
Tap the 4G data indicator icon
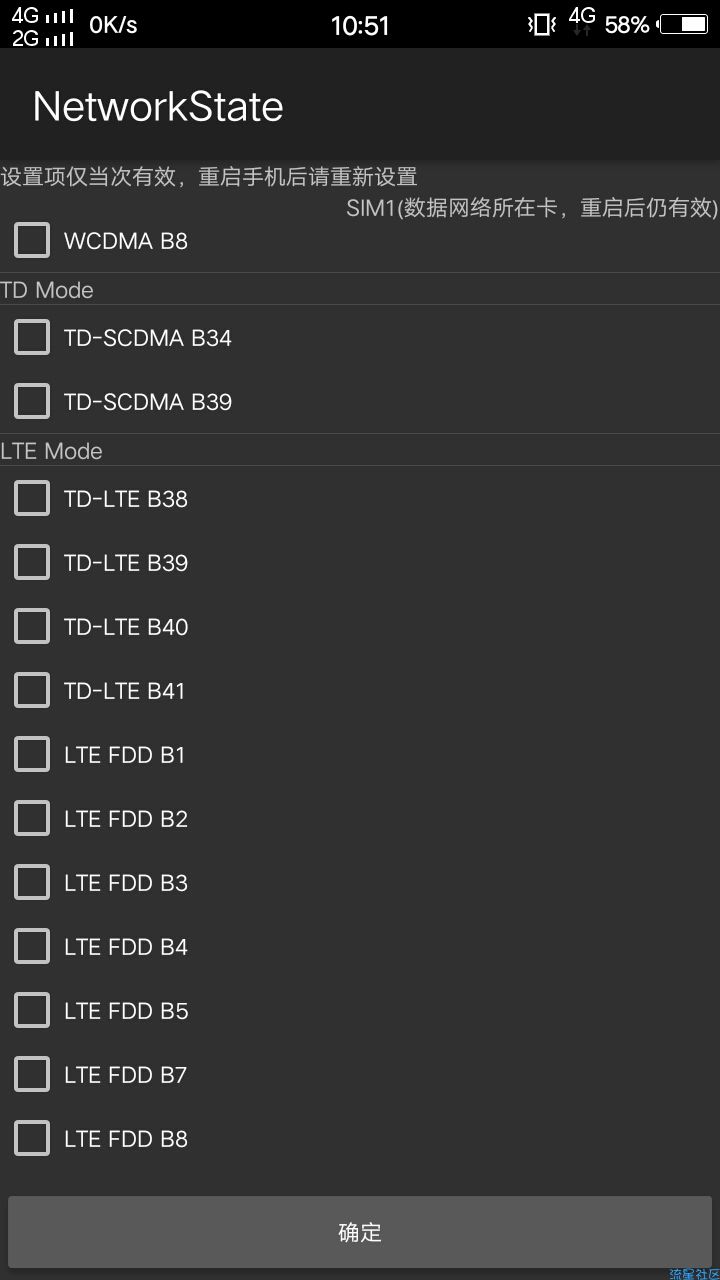tap(581, 22)
